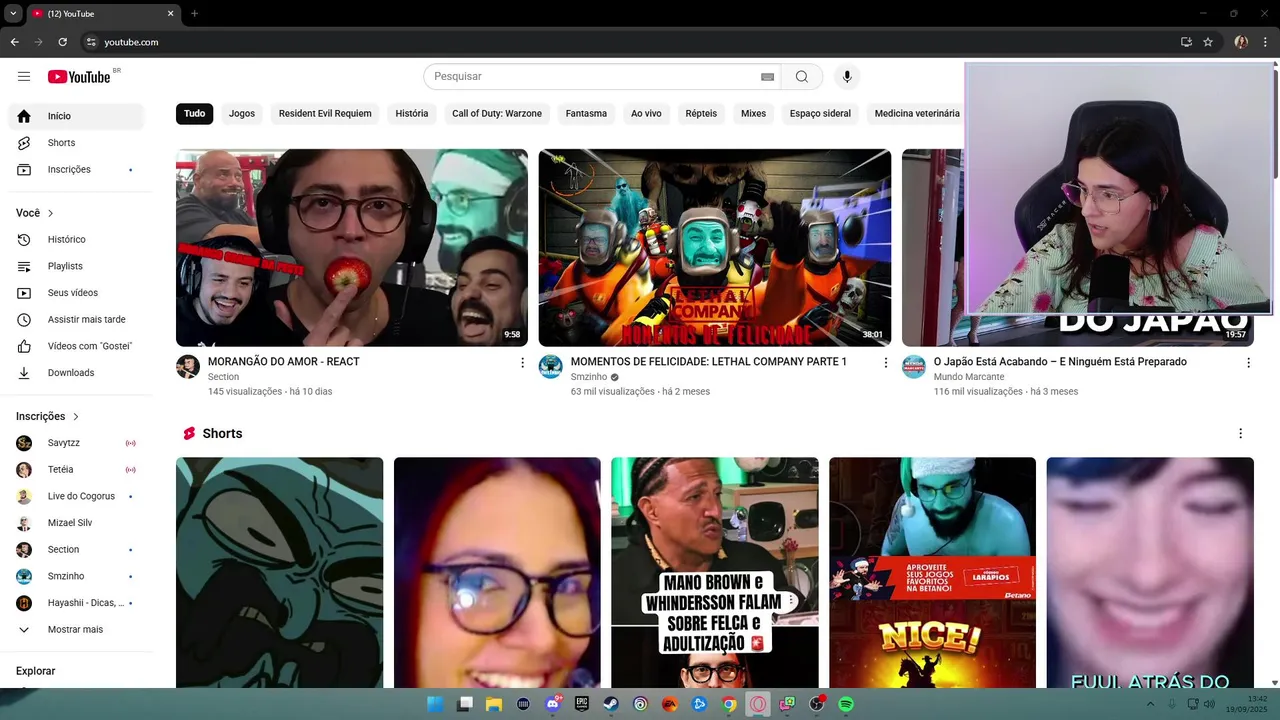This screenshot has width=1280, height=720.
Task: Play the Lethal Company video thumbnail
Action: click(x=715, y=248)
